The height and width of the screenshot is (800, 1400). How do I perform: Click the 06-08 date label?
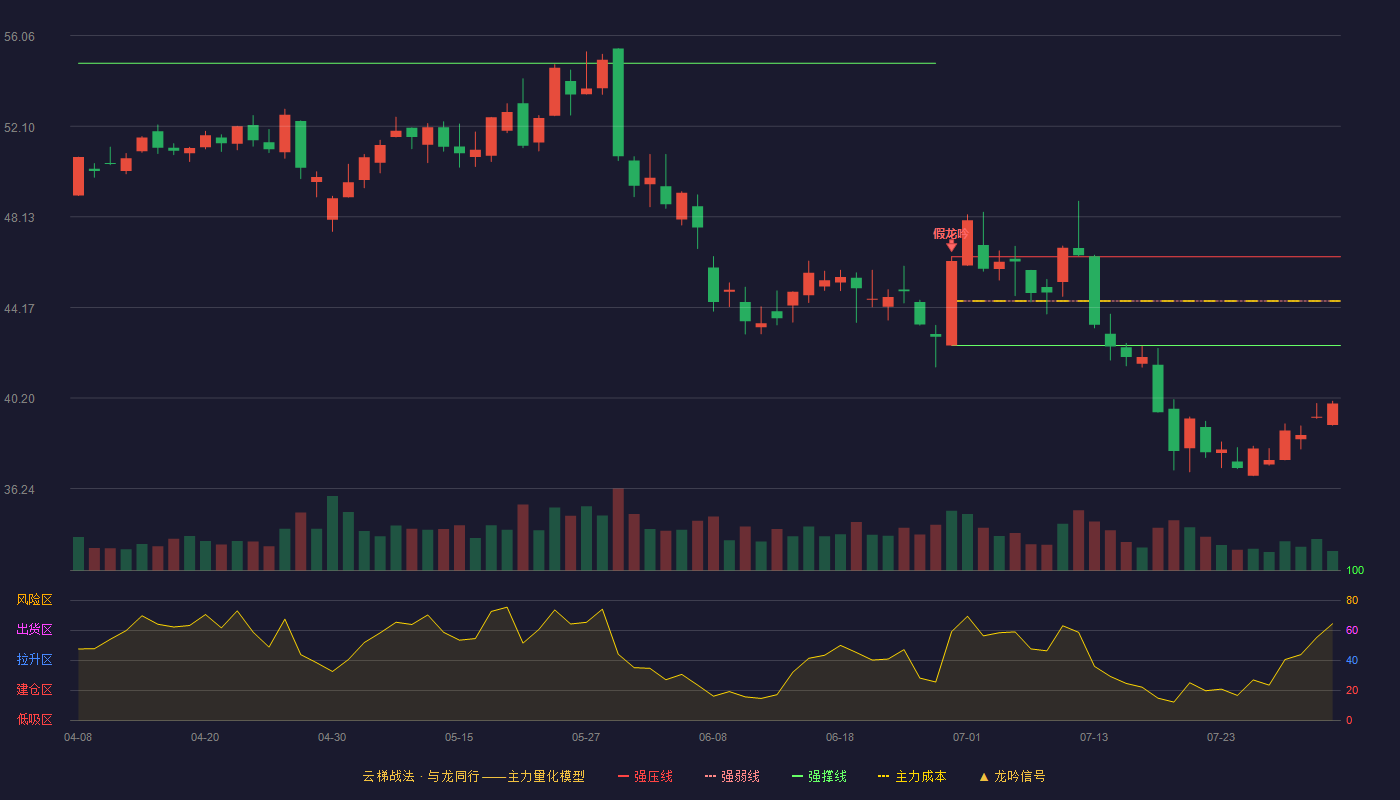tap(713, 737)
